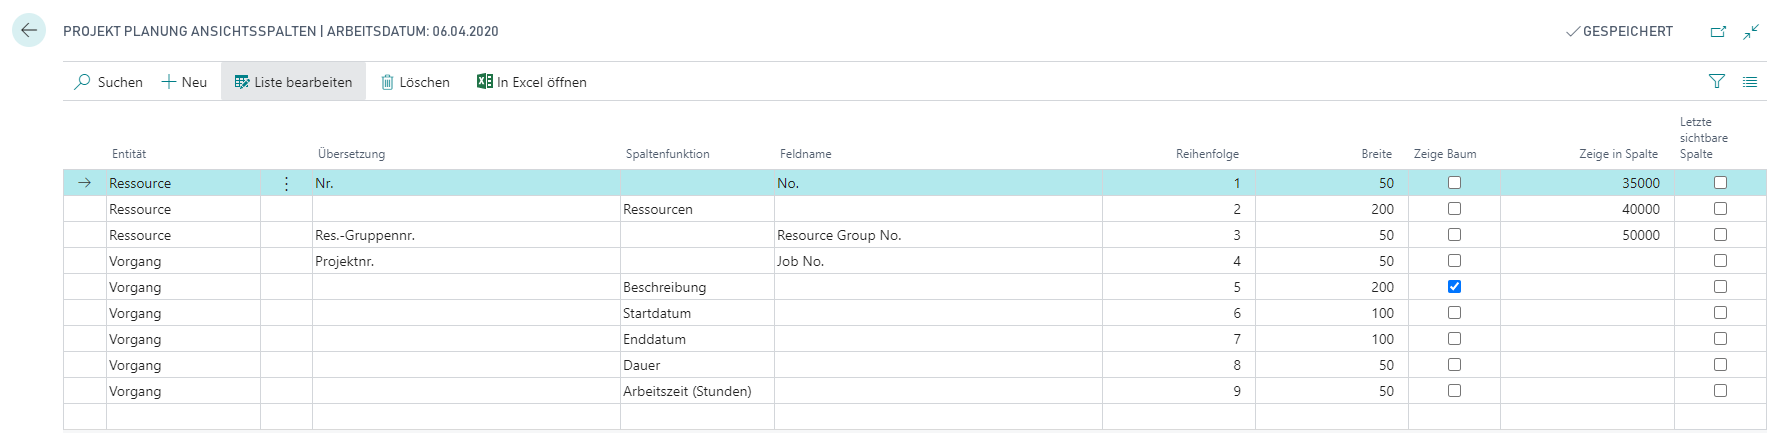The height and width of the screenshot is (433, 1773).
Task: Click Zeige in Spalte value 40000
Action: coord(1587,209)
